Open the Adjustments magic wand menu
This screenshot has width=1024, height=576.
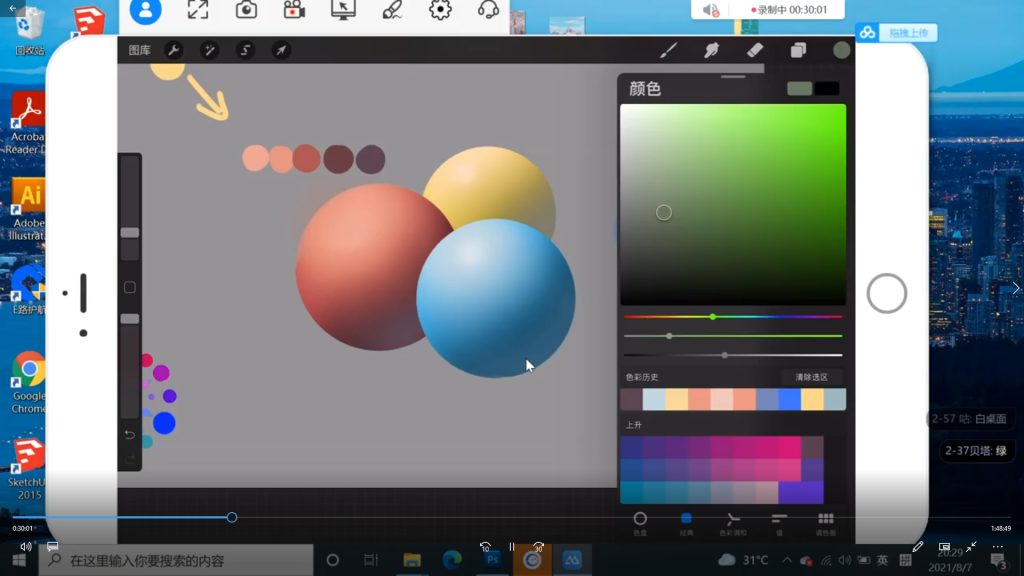(x=209, y=50)
